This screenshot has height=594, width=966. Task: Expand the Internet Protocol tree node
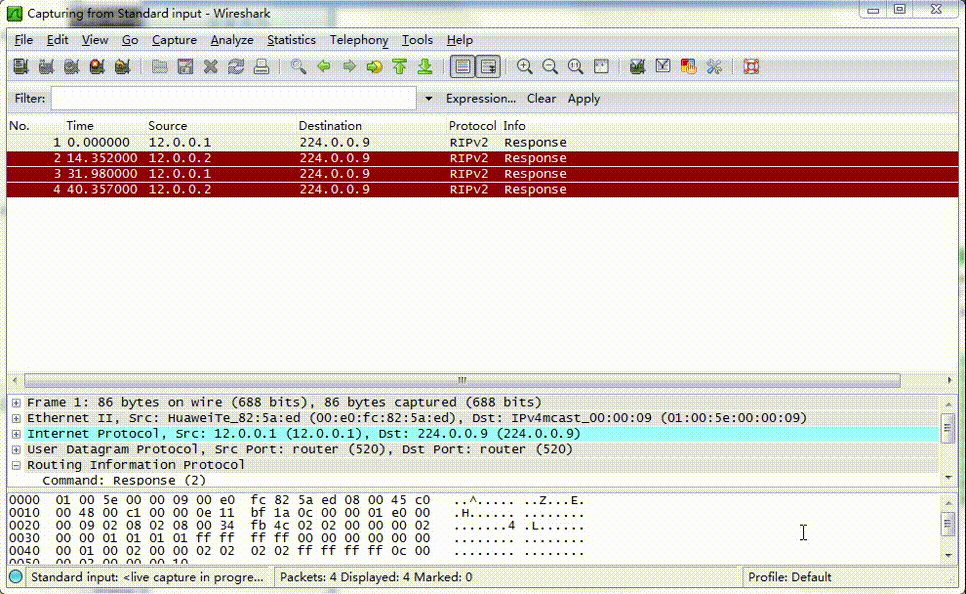click(16, 434)
